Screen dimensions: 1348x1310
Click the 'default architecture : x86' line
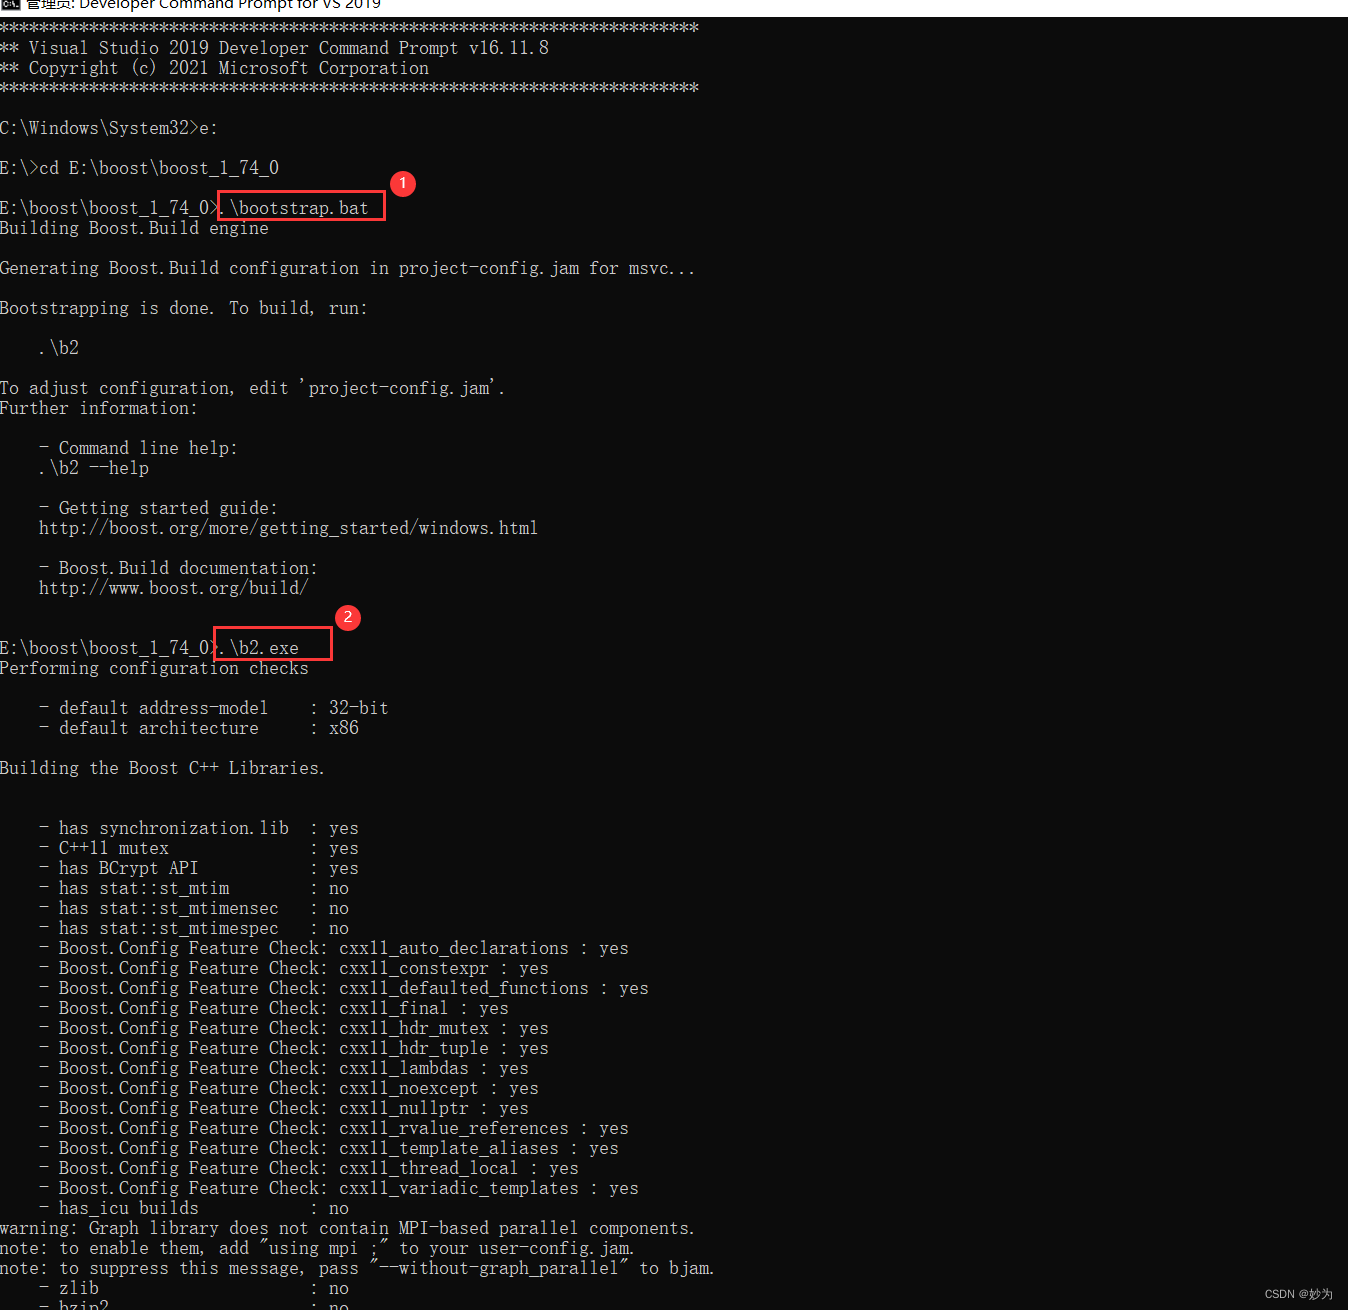199,728
